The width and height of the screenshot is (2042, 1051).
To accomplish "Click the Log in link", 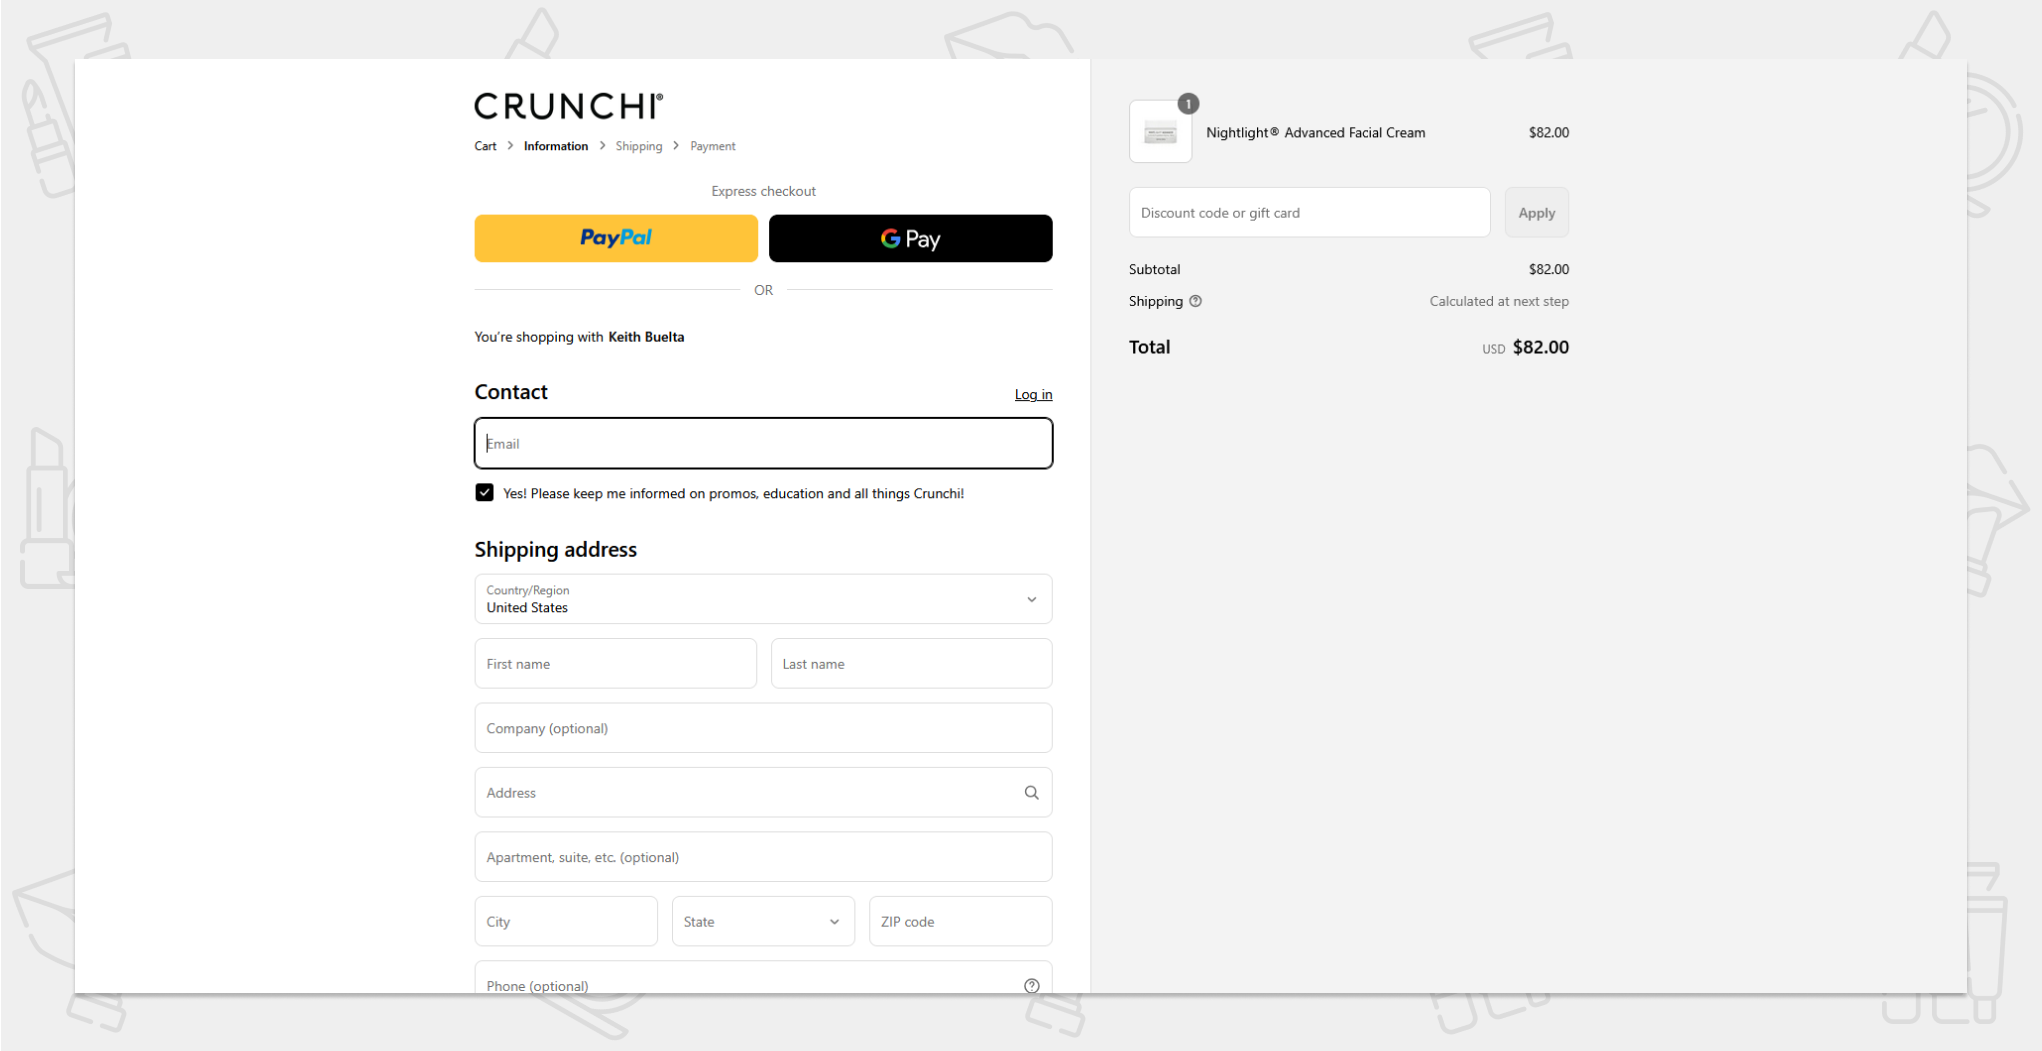I will [1033, 395].
